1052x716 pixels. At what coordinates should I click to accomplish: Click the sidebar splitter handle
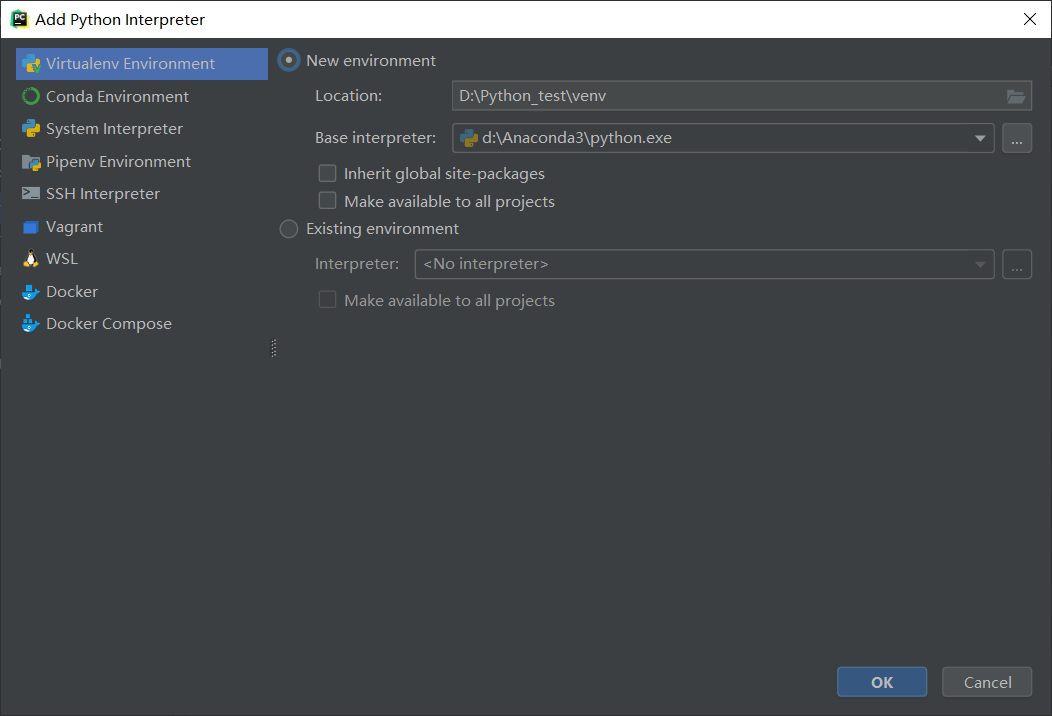point(273,348)
